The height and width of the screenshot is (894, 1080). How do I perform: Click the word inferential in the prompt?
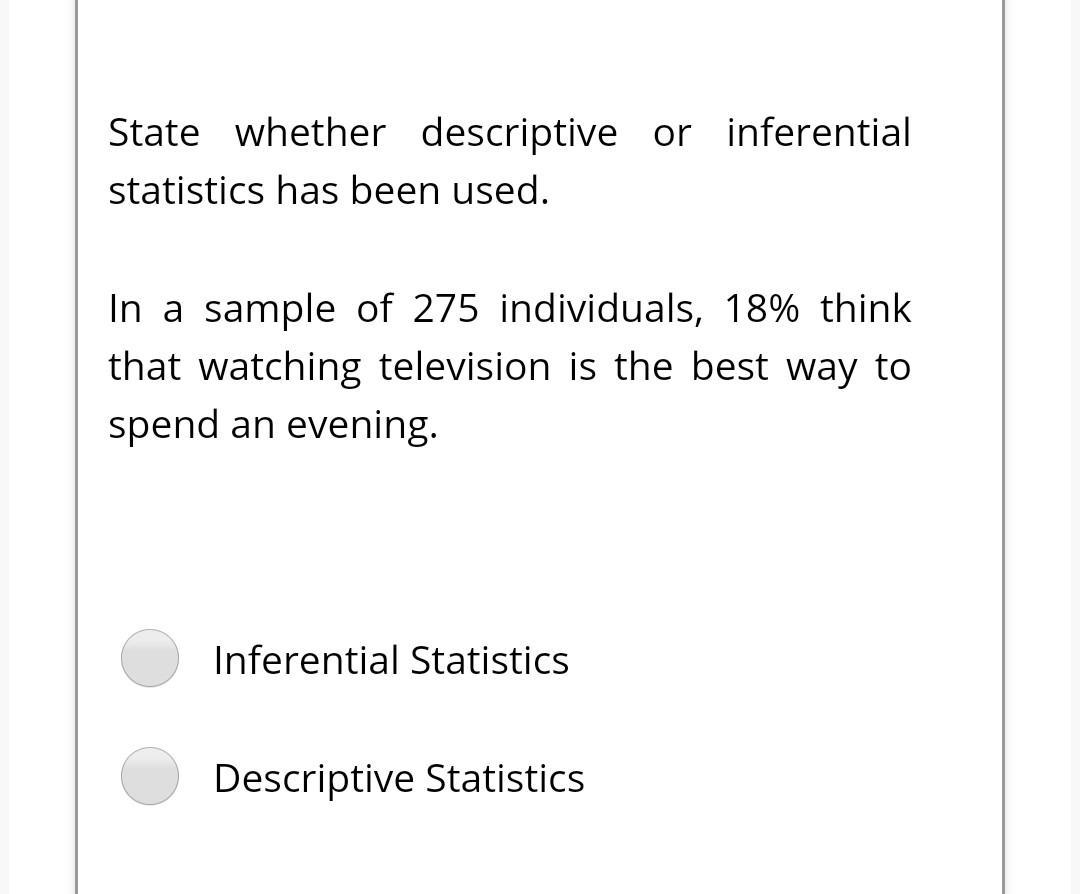(818, 131)
